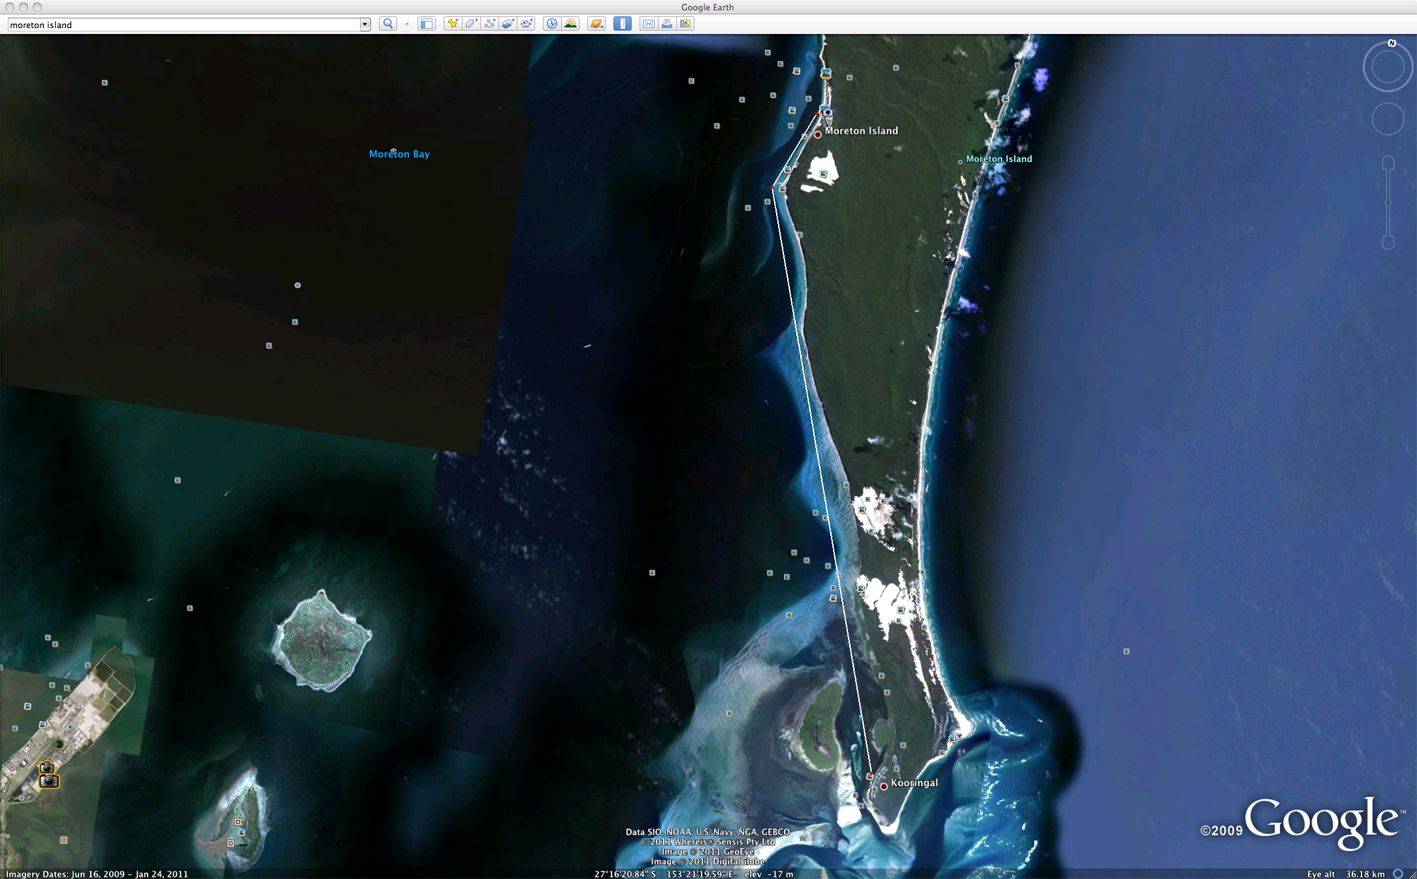Toggle the sidebar visibility button
Viewport: 1417px width, 879px height.
[x=426, y=23]
